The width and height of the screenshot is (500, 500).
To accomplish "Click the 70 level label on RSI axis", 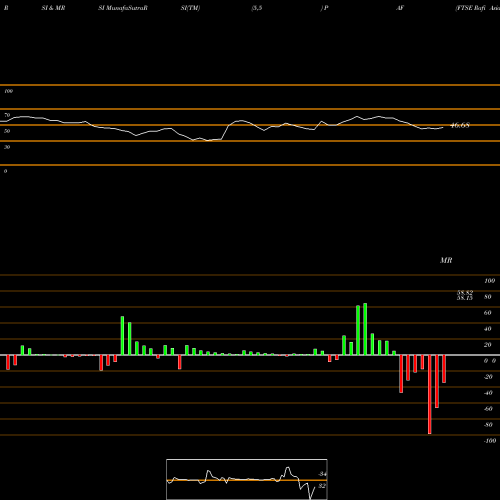I will pos(7,115).
